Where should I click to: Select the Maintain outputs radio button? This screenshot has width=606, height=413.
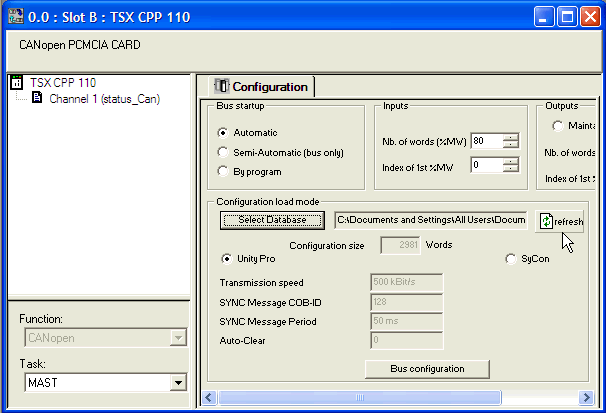coord(558,126)
